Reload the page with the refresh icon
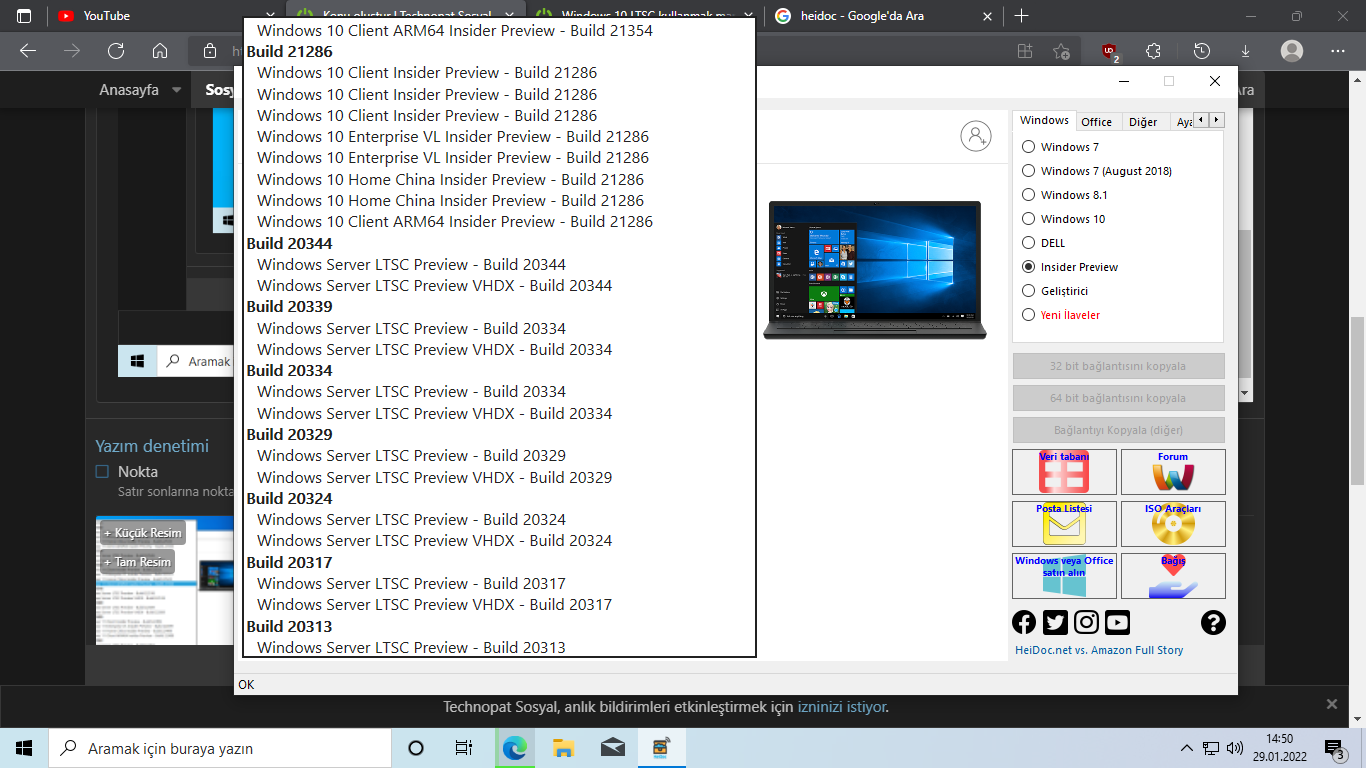 pos(116,51)
